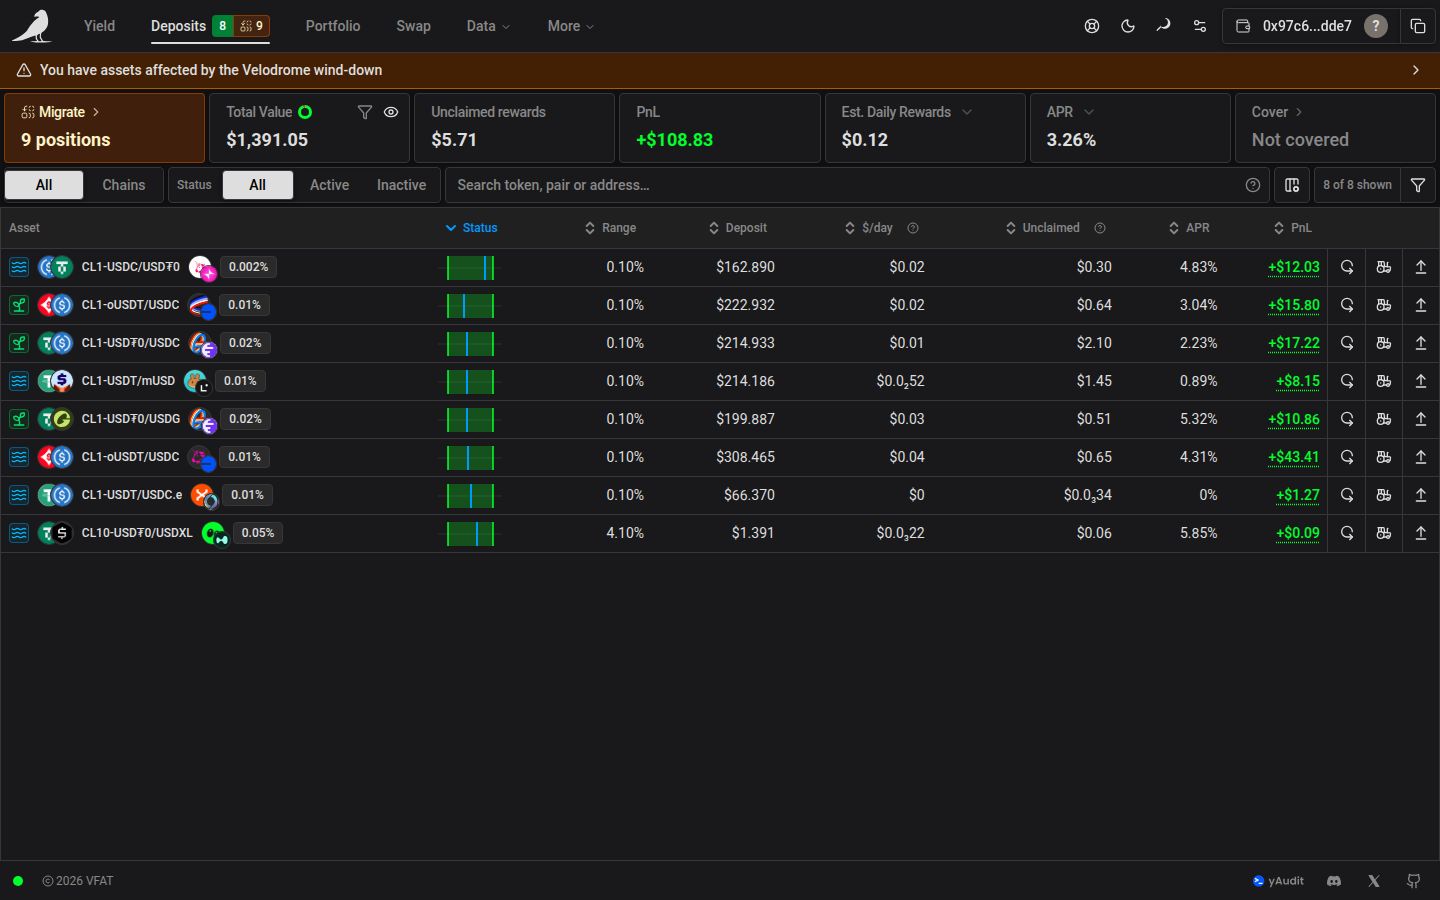Open the Discord icon in the footer

click(x=1334, y=881)
